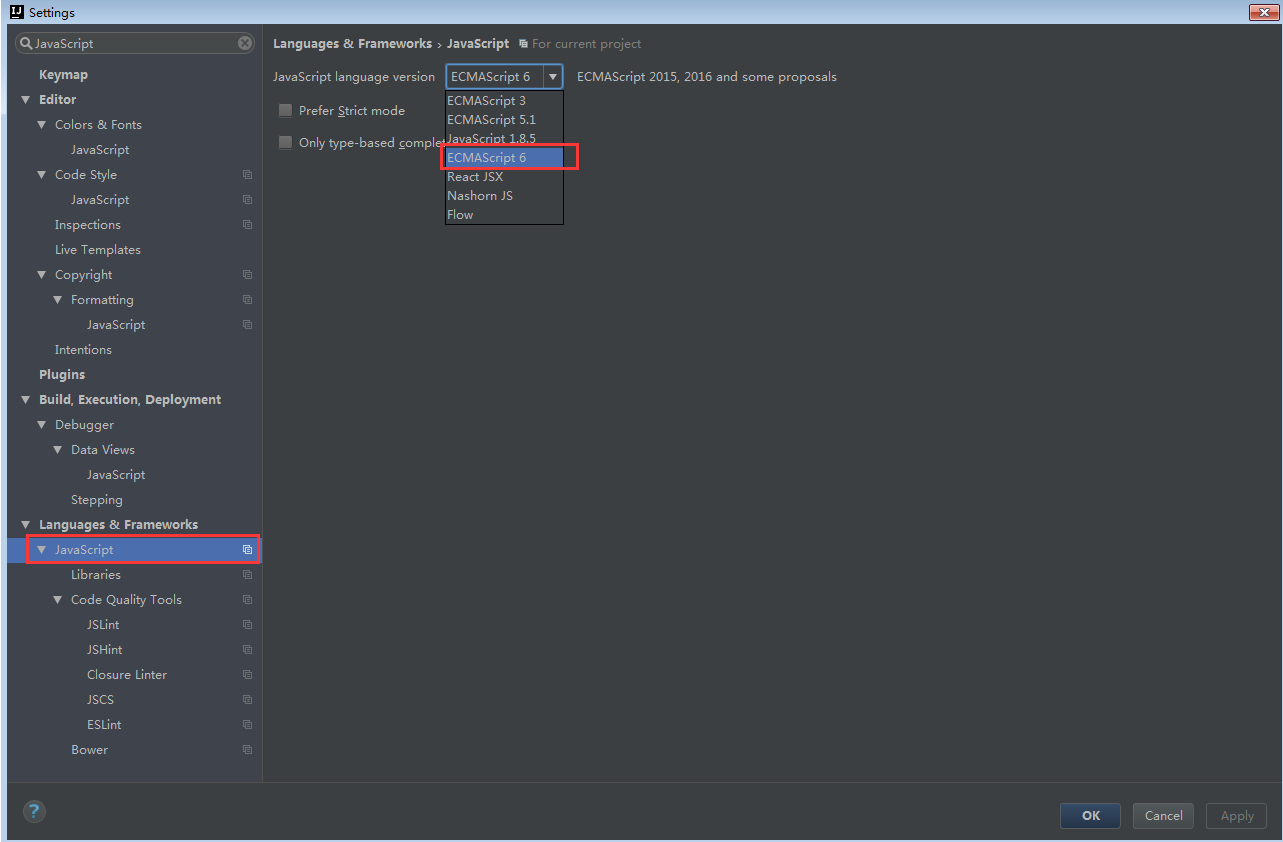
Task: Select JavaScript under Colors & Fonts
Action: pos(100,150)
